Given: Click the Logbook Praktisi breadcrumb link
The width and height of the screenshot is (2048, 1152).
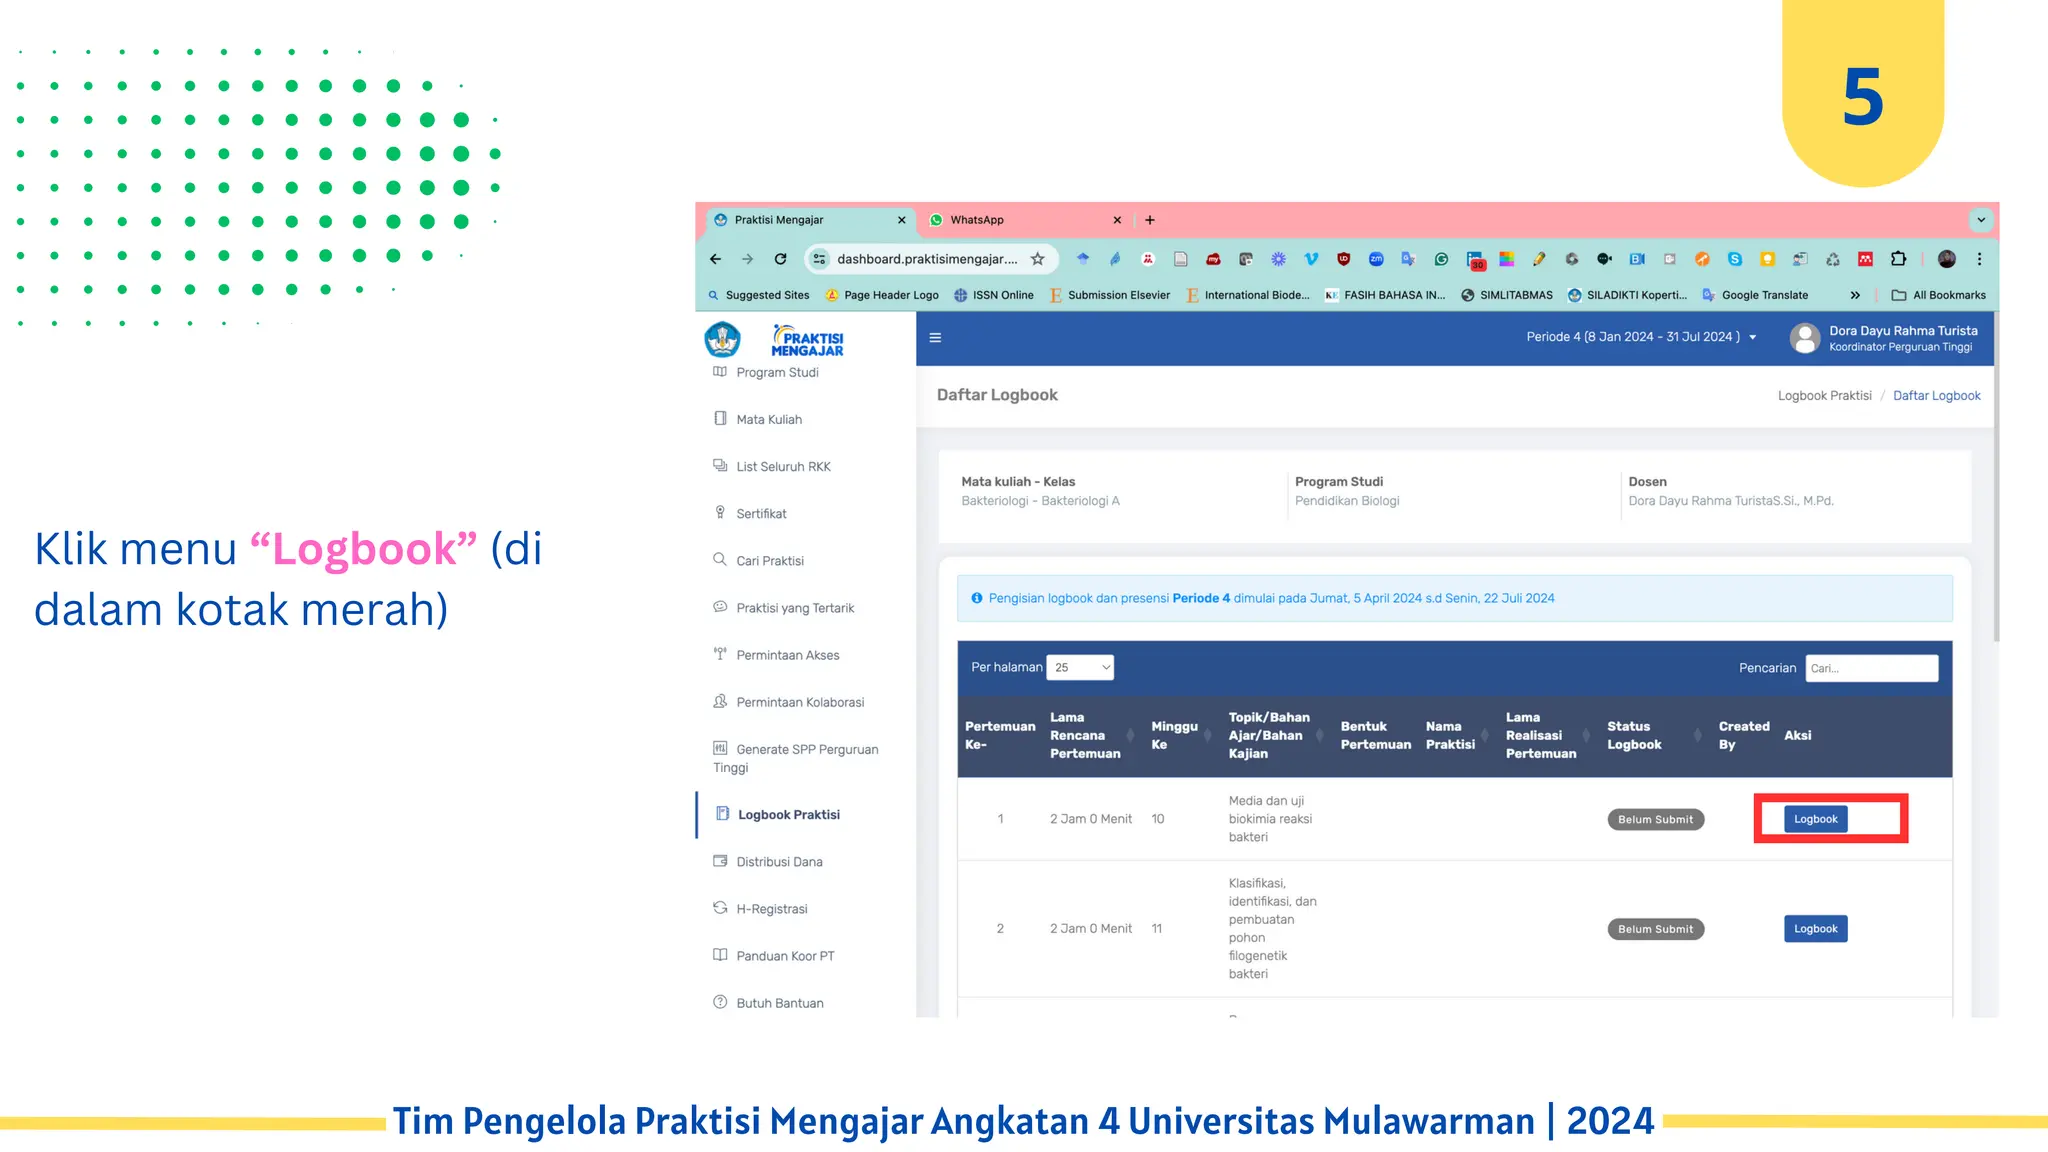Looking at the screenshot, I should pyautogui.click(x=1824, y=396).
